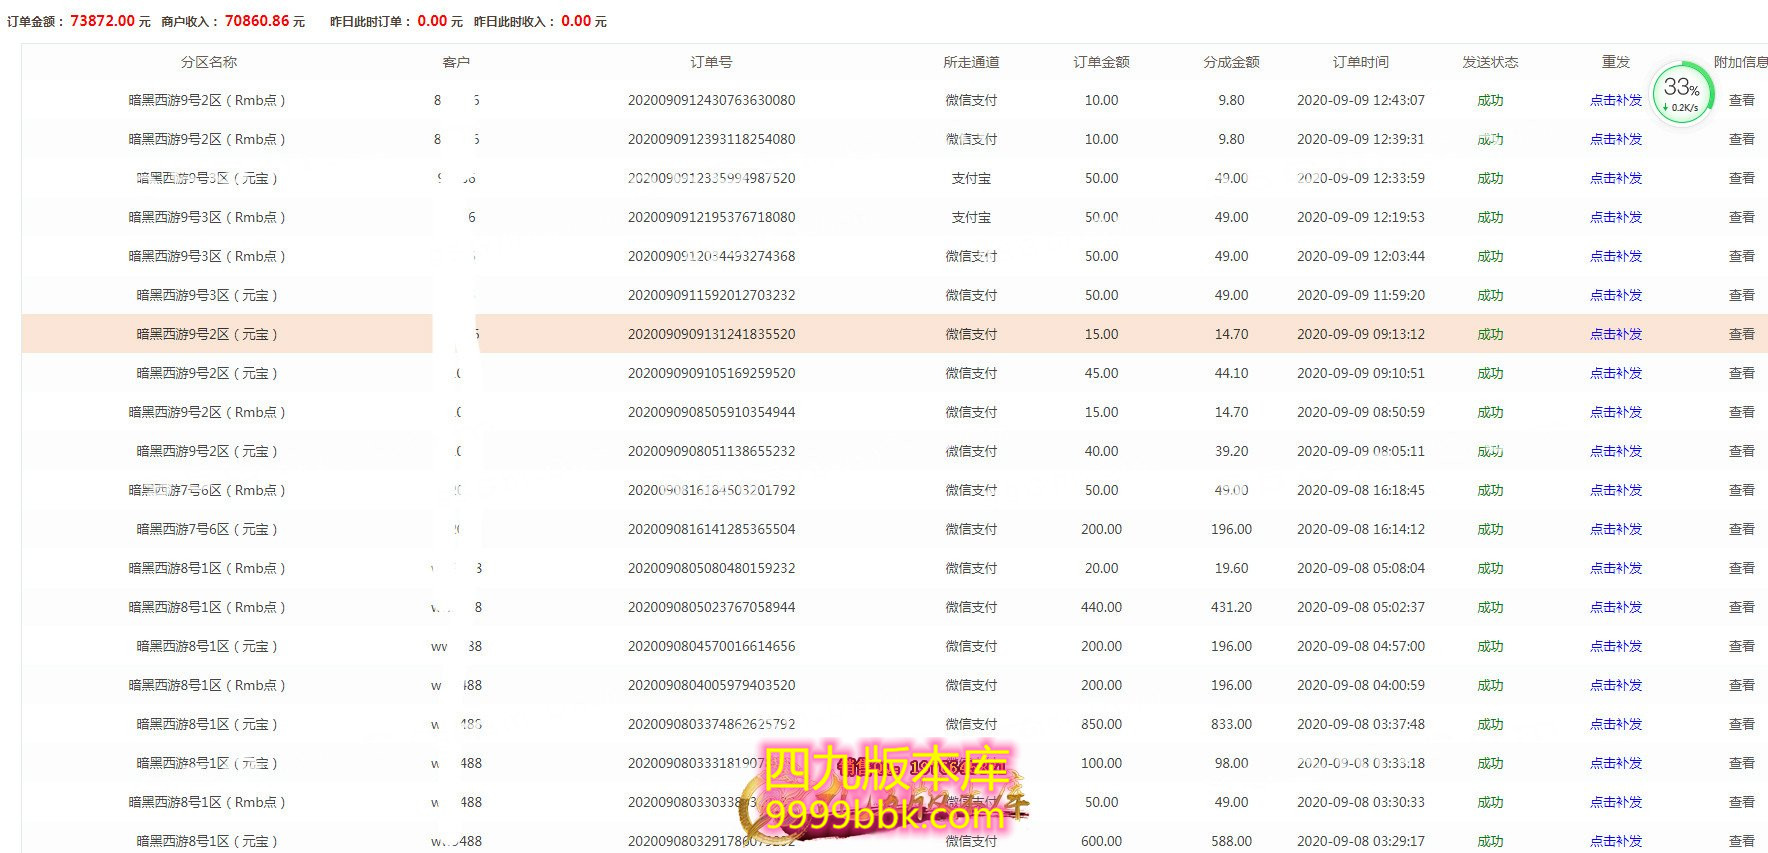The width and height of the screenshot is (1768, 853).
Task: Select order number 2020090909131241835520
Action: click(x=711, y=334)
